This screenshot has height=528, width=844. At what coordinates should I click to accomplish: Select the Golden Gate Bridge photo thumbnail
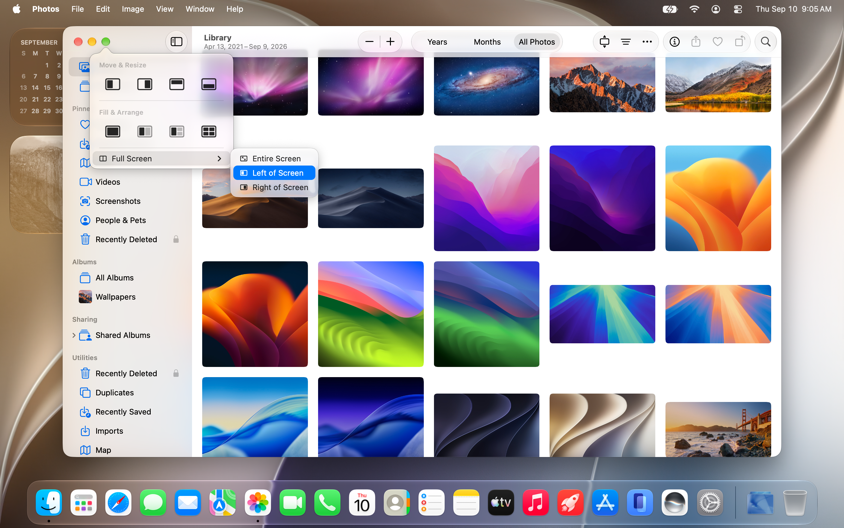point(718,429)
